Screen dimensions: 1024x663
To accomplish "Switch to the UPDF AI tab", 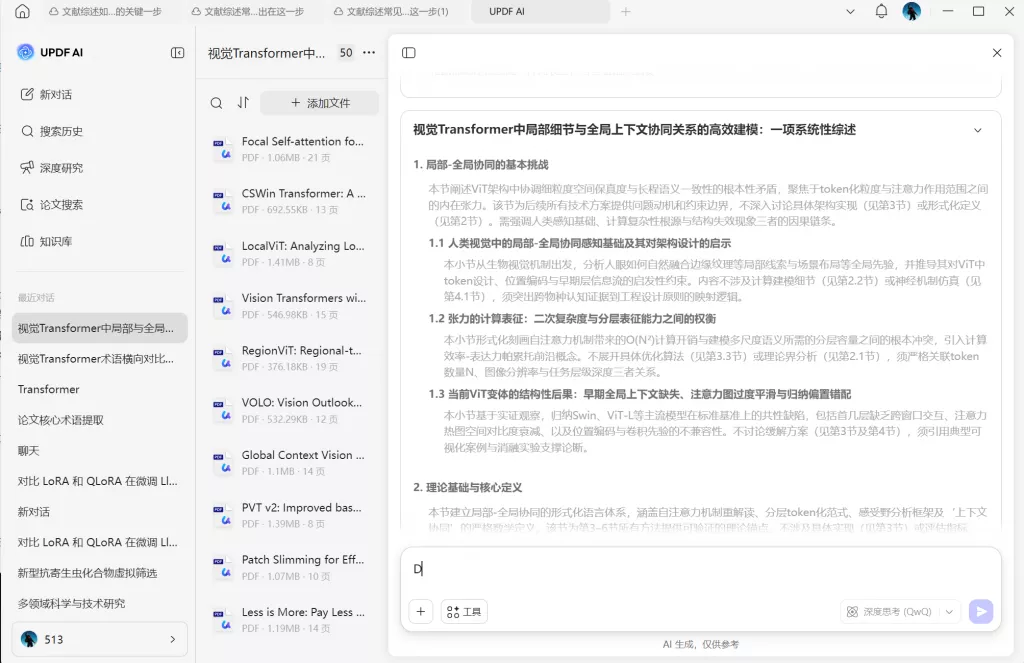I will [x=541, y=12].
